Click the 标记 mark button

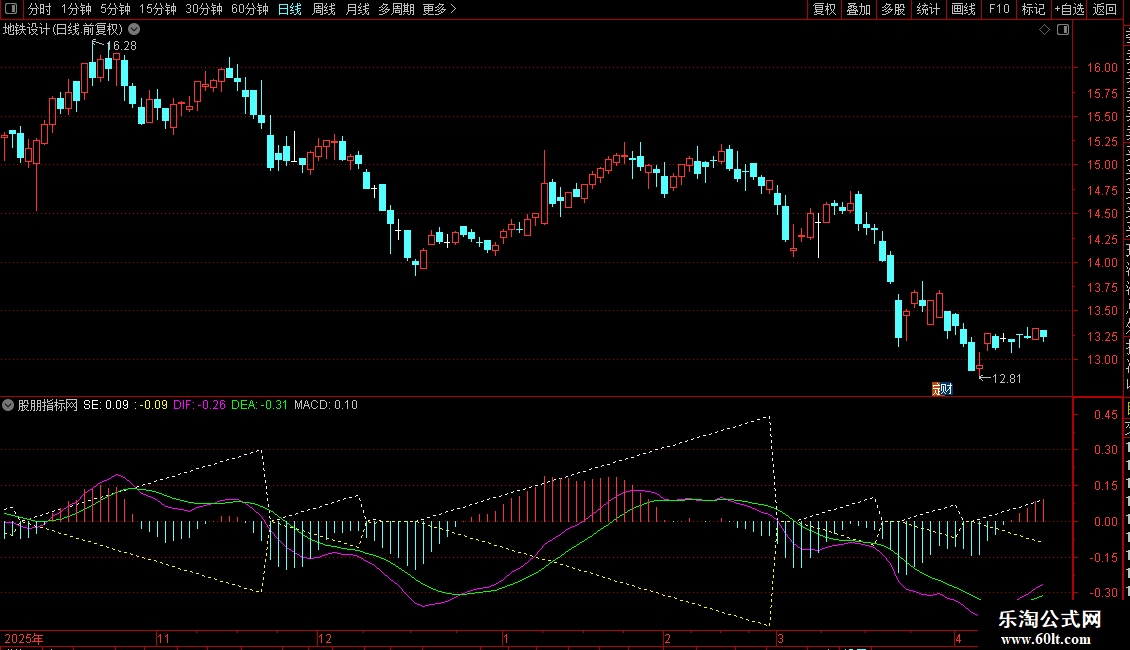tap(1033, 9)
